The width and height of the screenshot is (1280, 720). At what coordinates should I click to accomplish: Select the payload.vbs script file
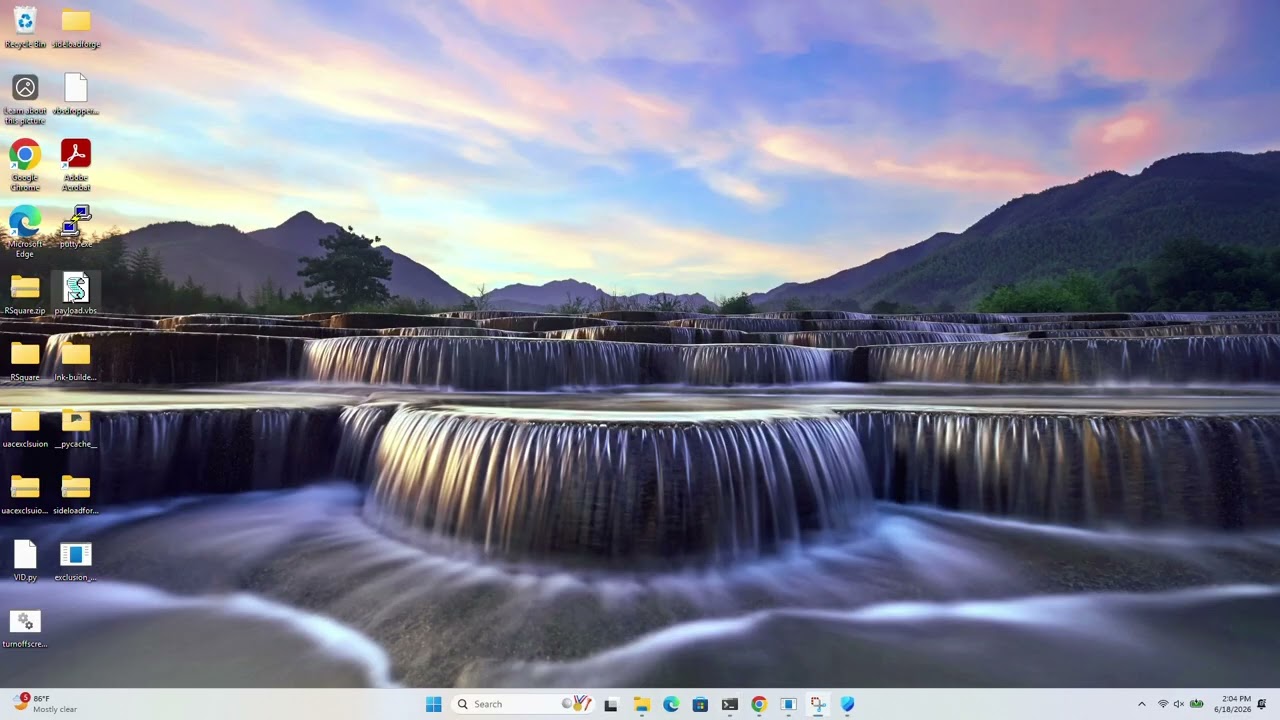pos(76,294)
